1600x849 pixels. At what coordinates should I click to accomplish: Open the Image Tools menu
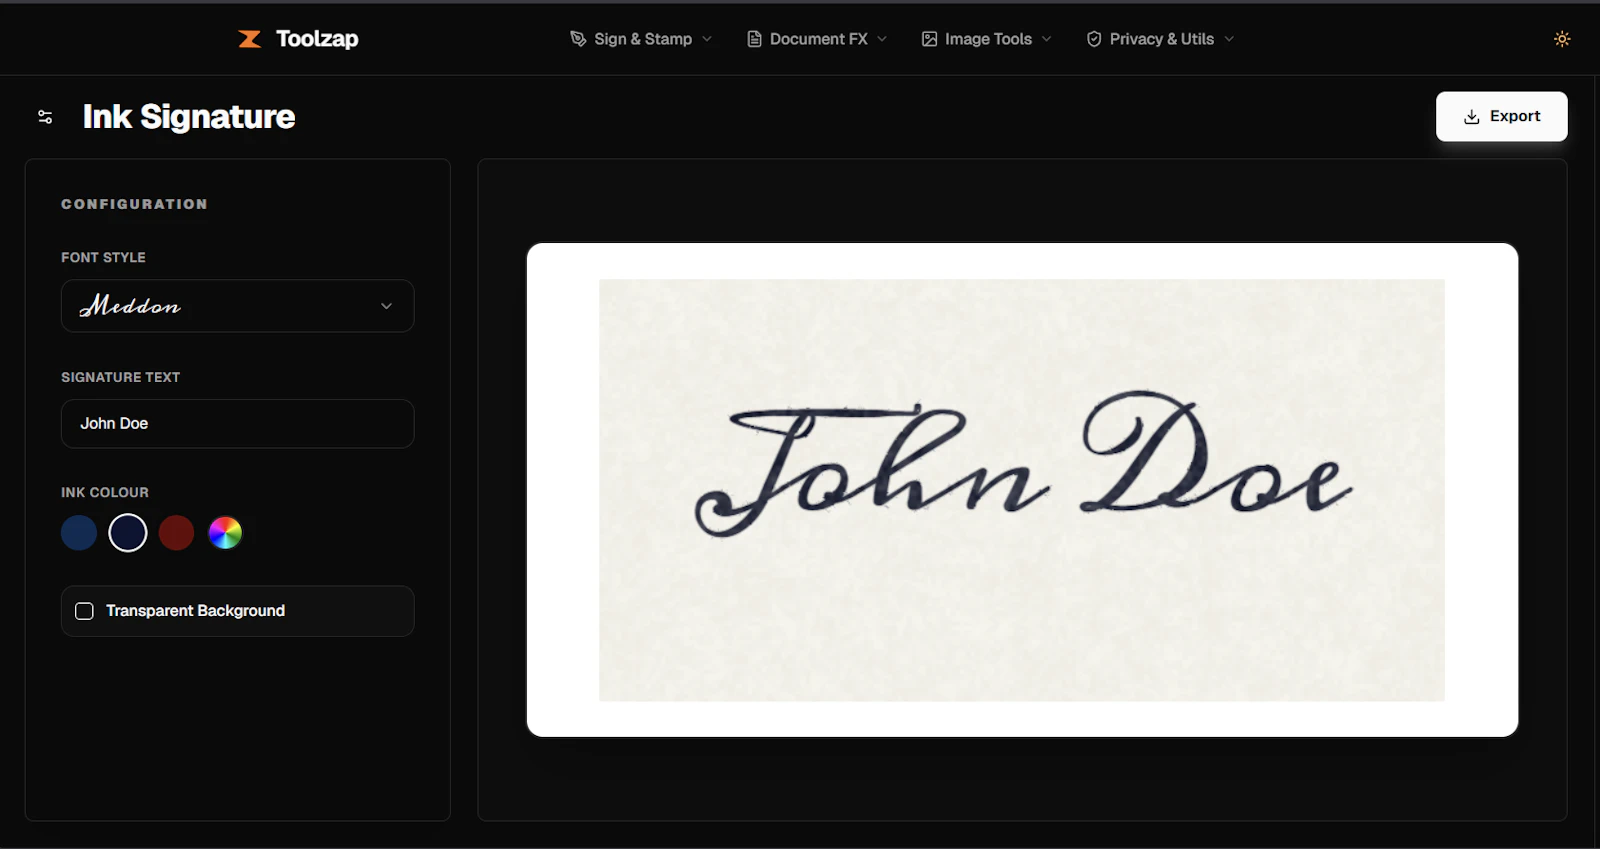coord(987,39)
